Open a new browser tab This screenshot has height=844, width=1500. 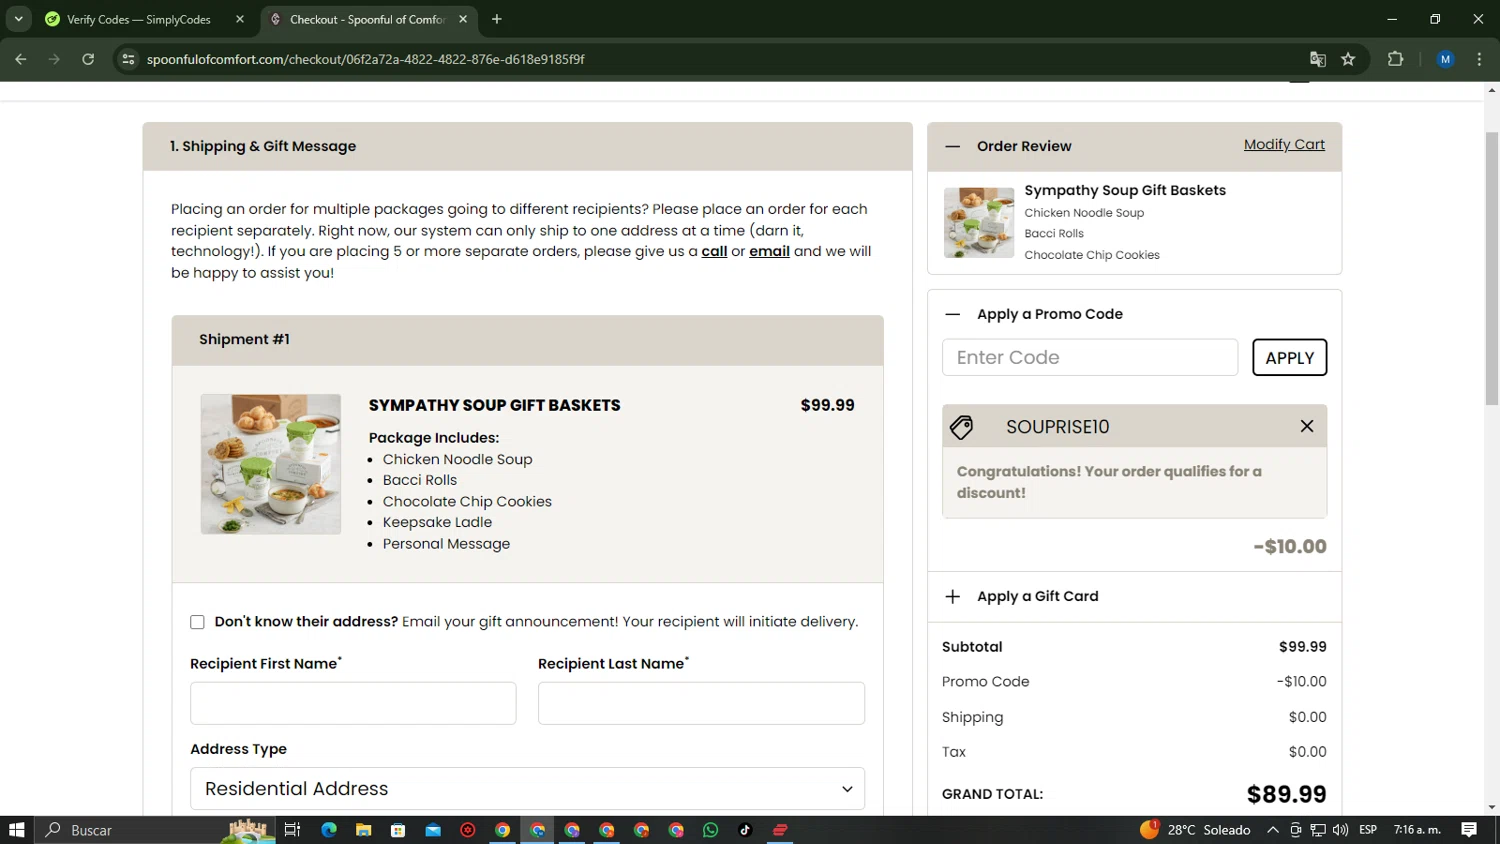[x=497, y=19]
